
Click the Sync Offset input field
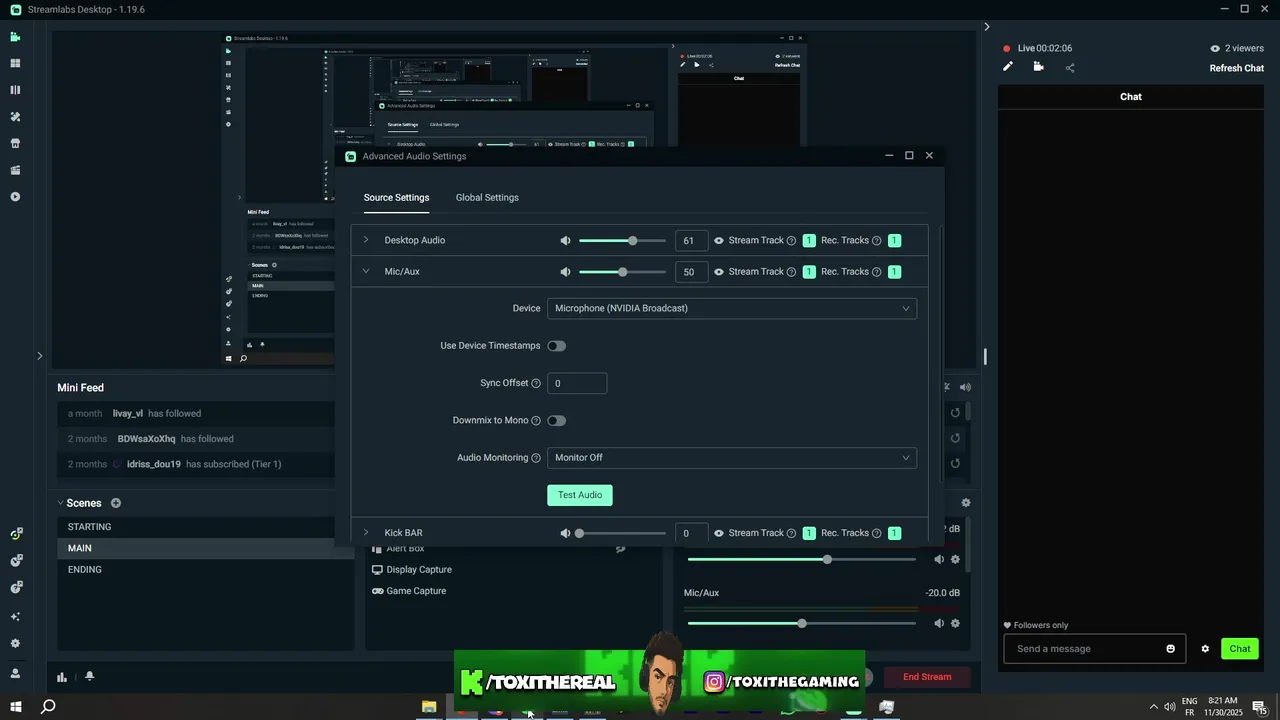coord(577,383)
